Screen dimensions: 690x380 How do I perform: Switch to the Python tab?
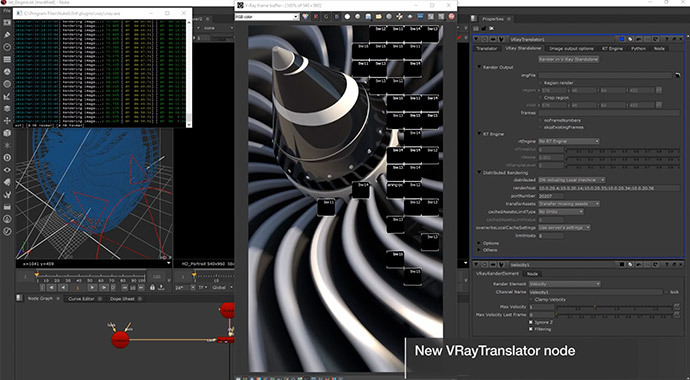click(x=639, y=48)
